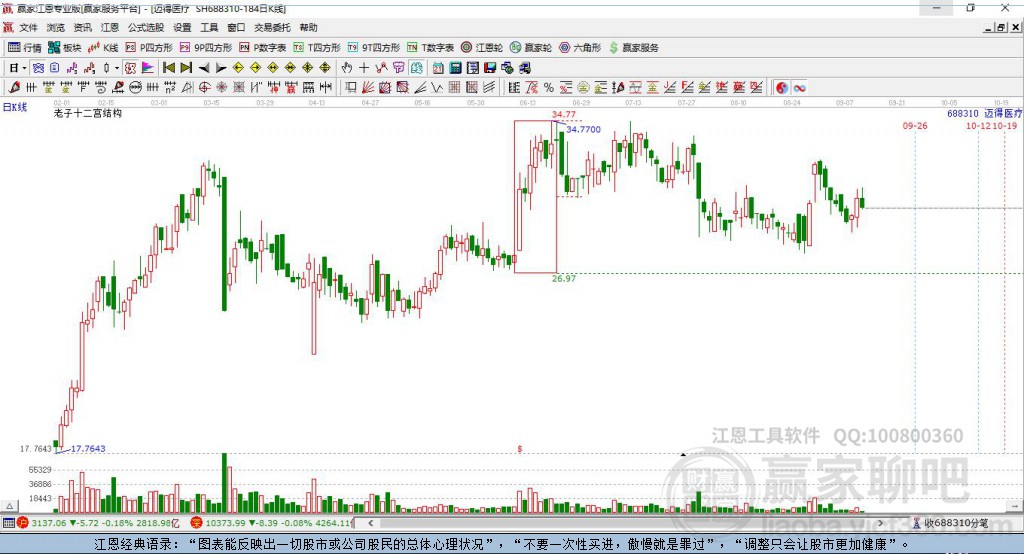Click the red colored flag icon

point(148,68)
